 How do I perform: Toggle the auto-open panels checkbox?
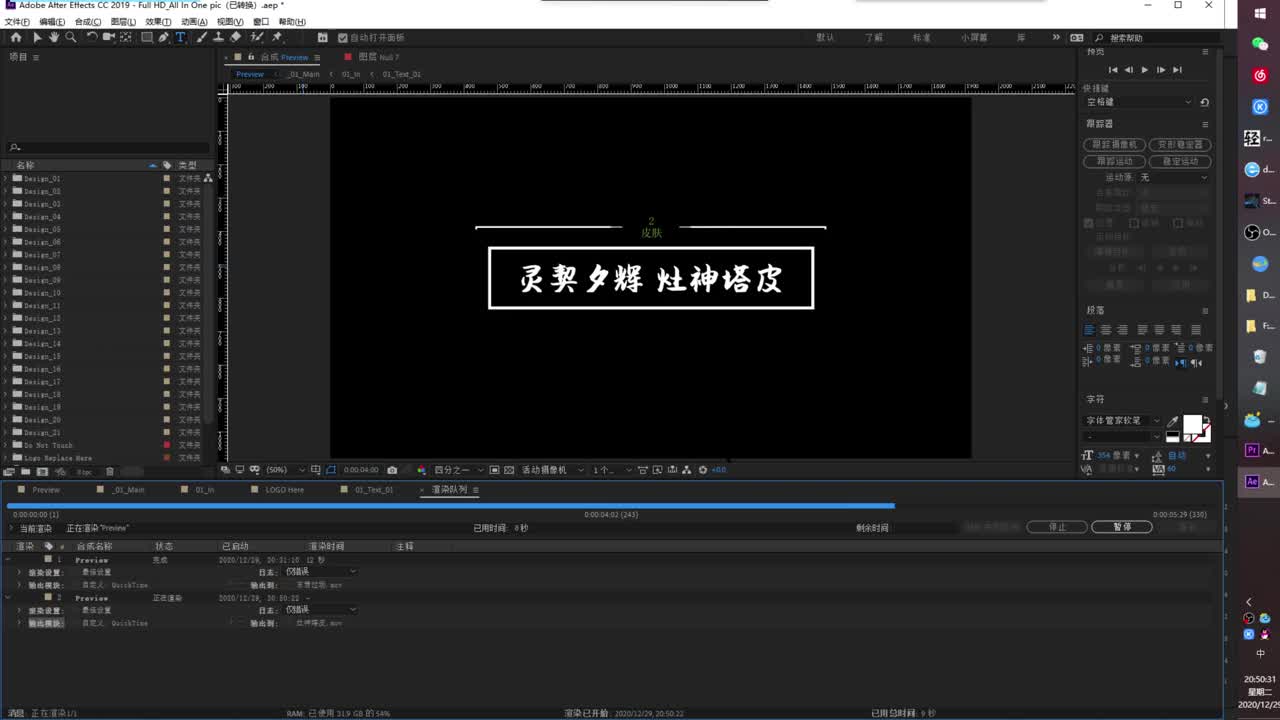click(344, 37)
